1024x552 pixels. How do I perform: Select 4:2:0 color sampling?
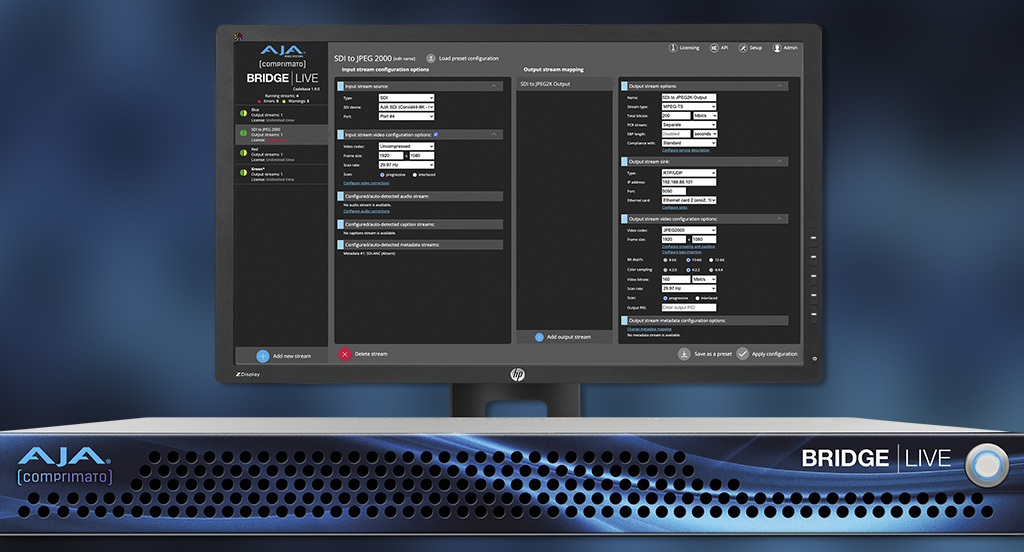click(665, 270)
